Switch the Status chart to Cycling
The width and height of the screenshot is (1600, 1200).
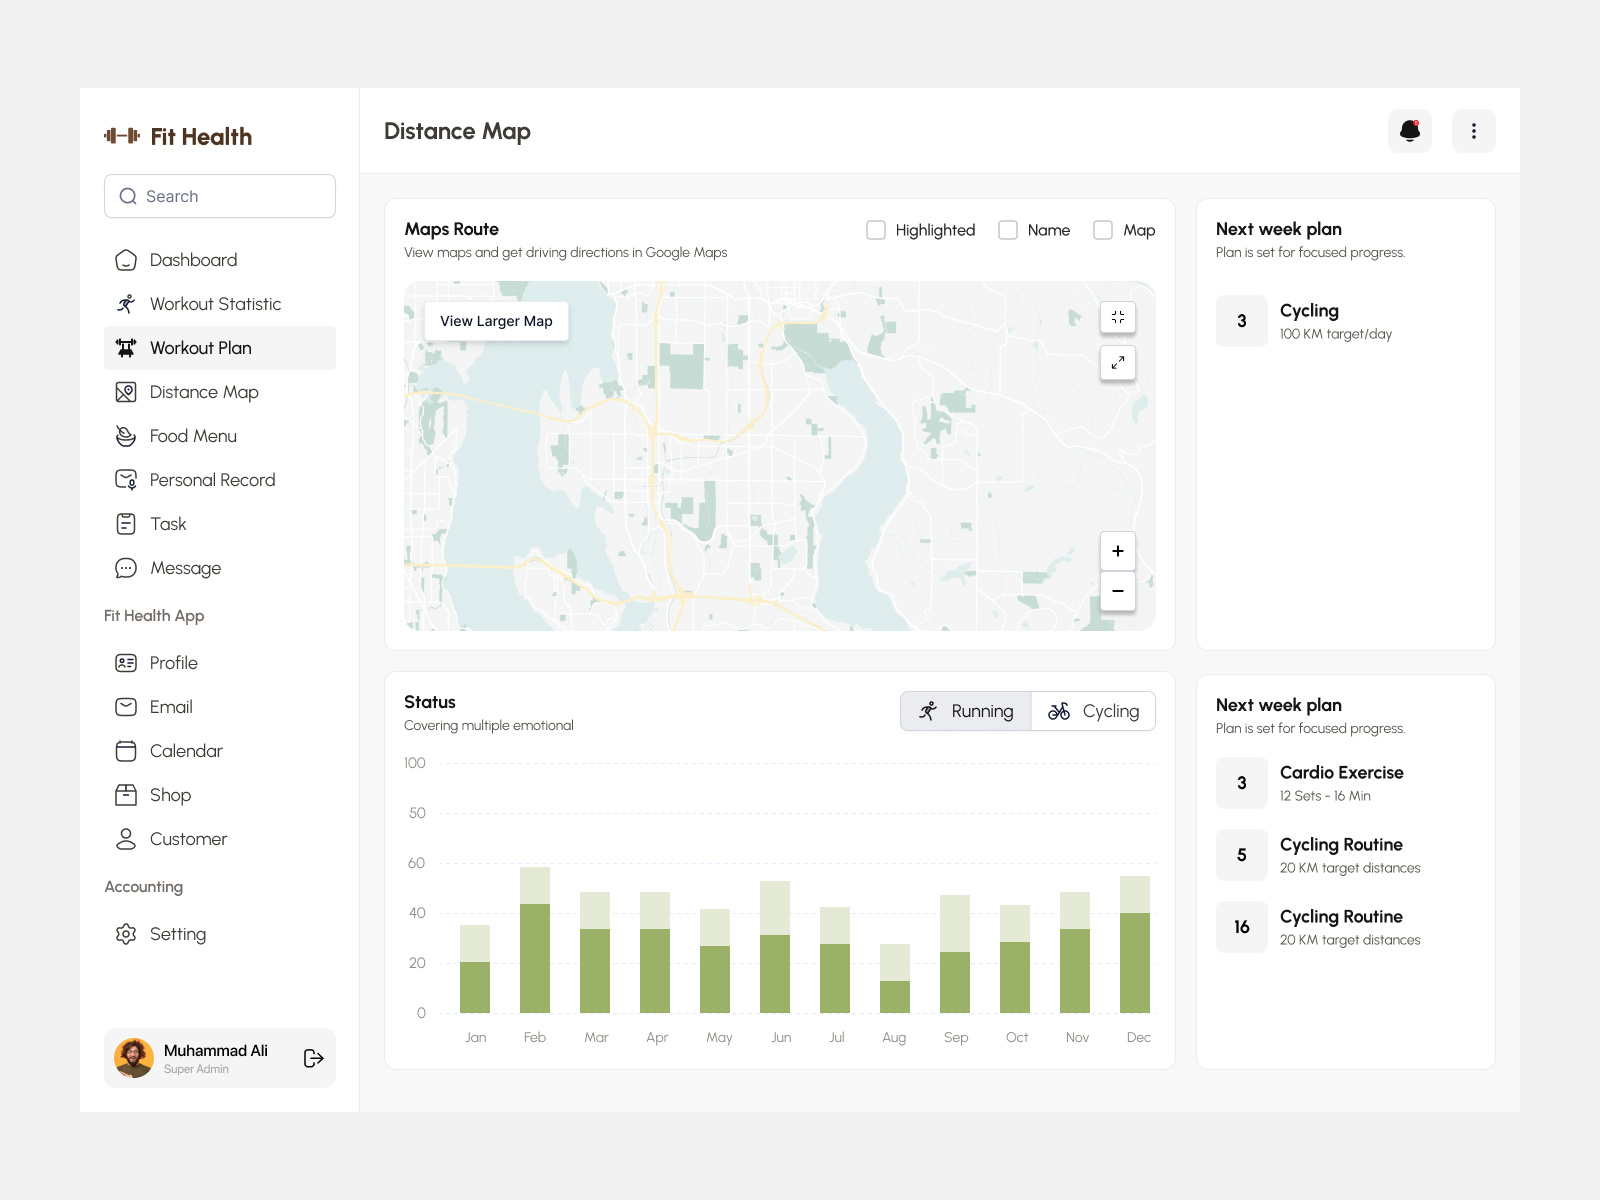(1094, 711)
